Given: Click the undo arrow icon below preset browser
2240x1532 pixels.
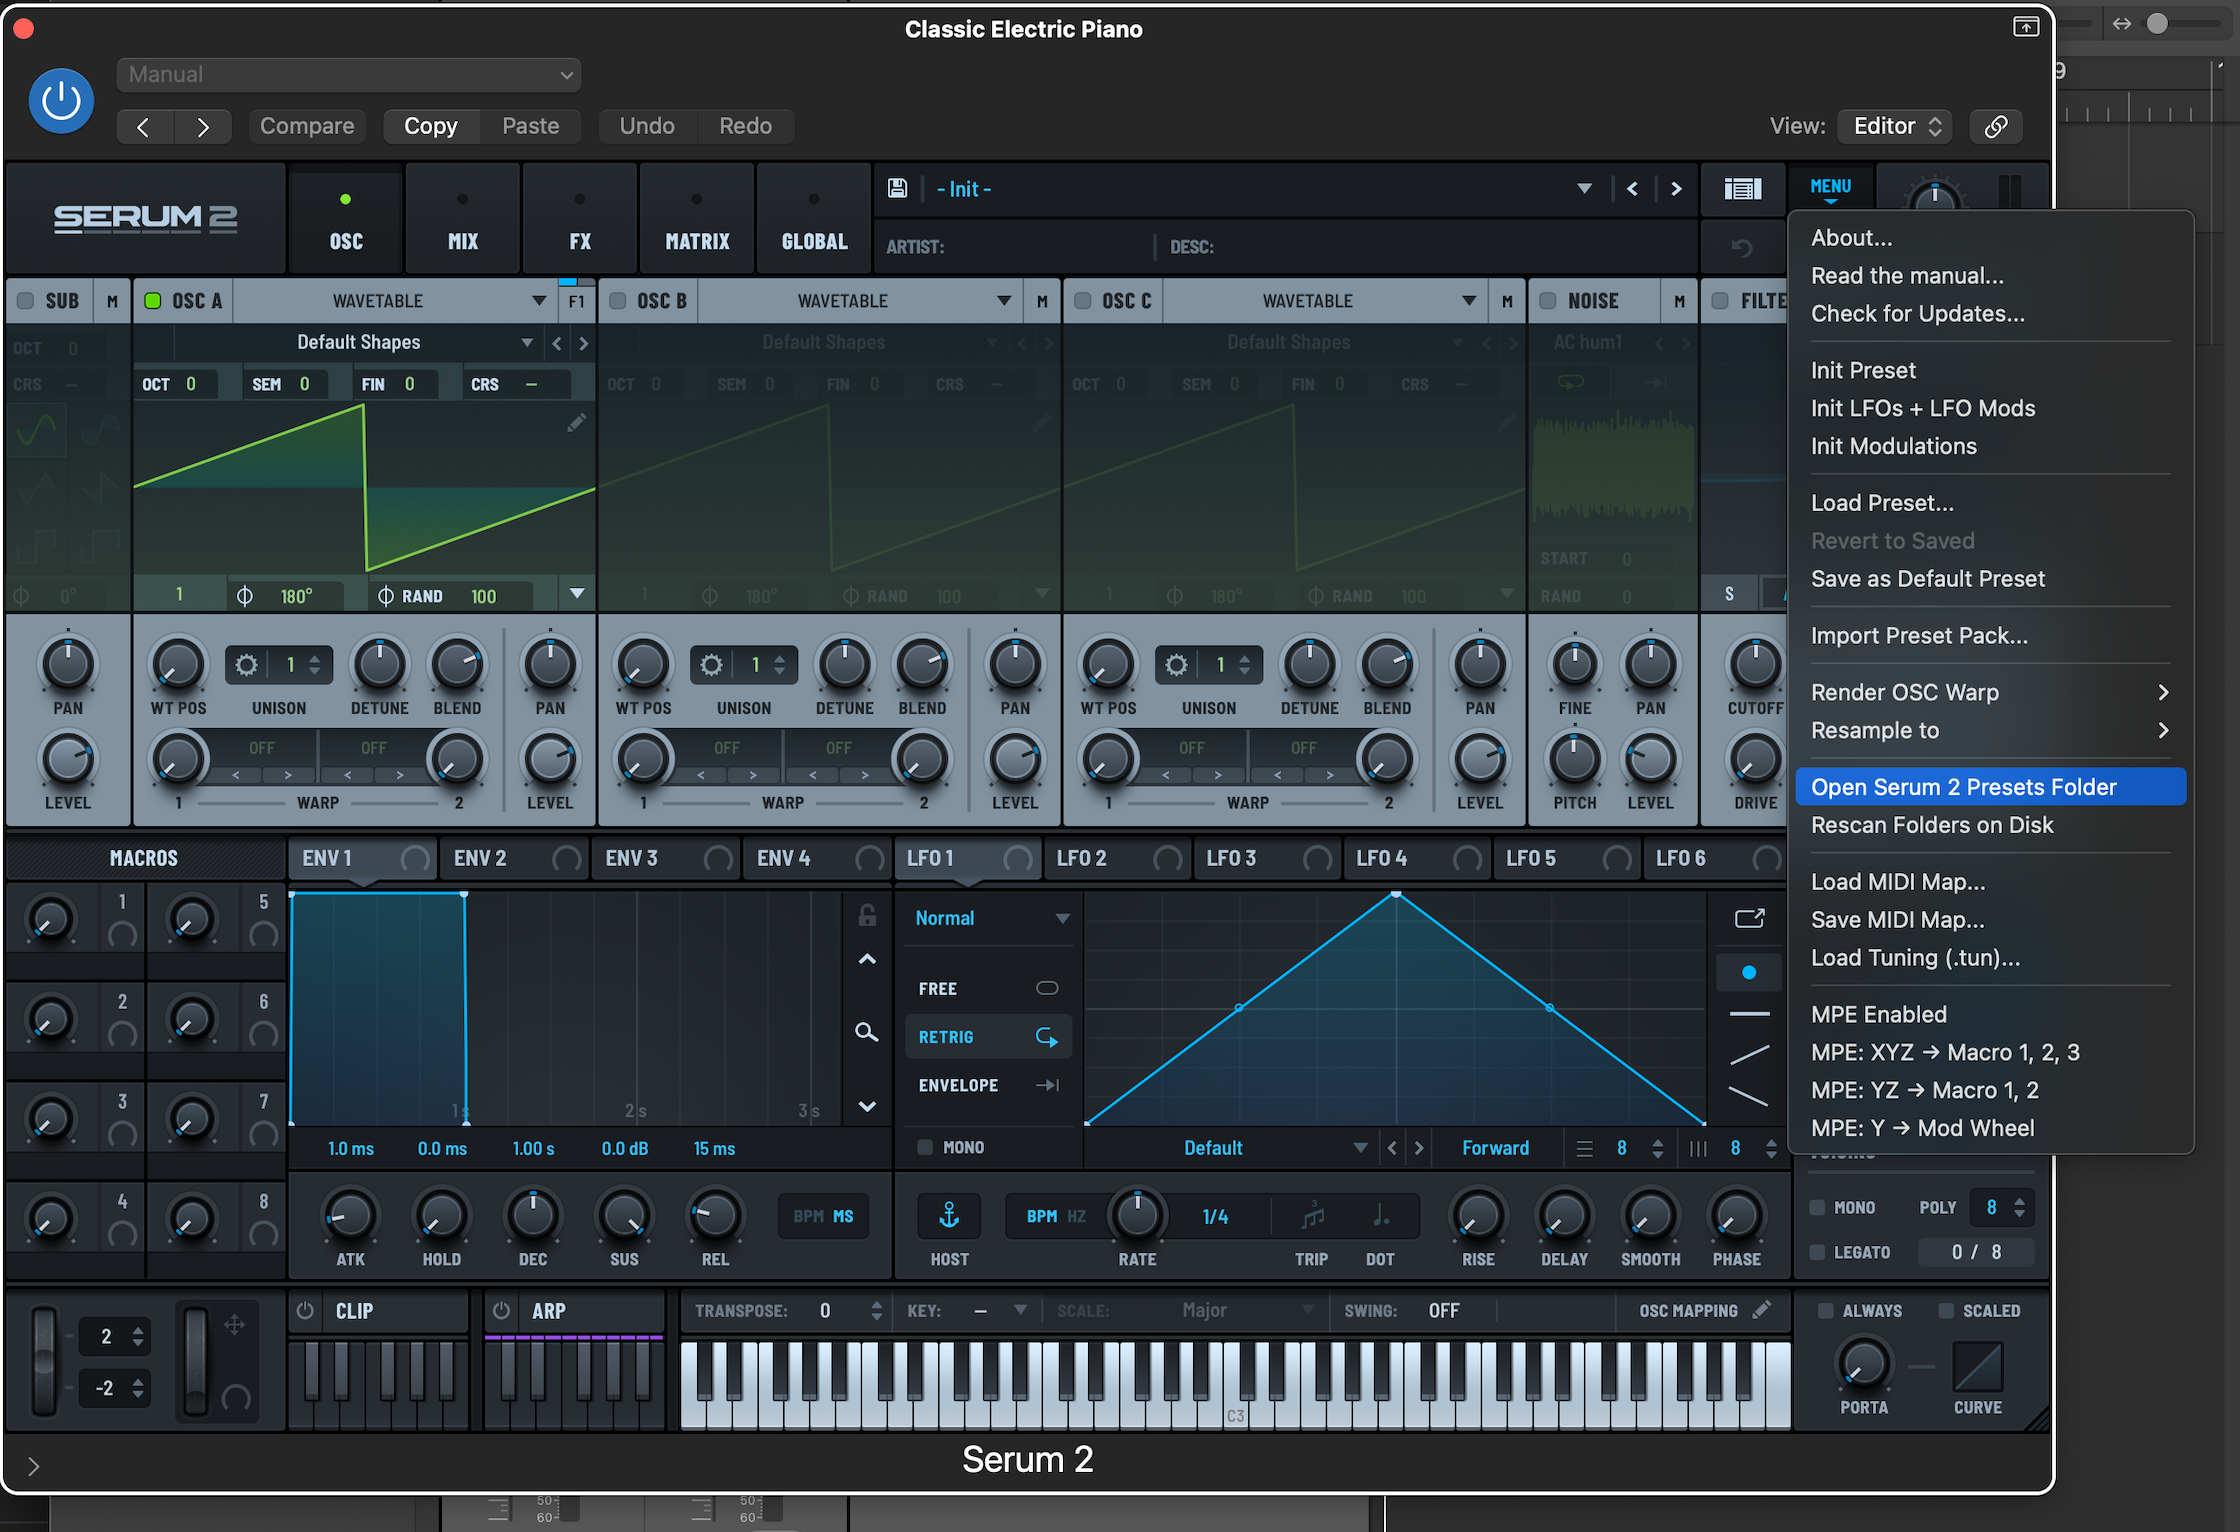Looking at the screenshot, I should pos(1742,247).
